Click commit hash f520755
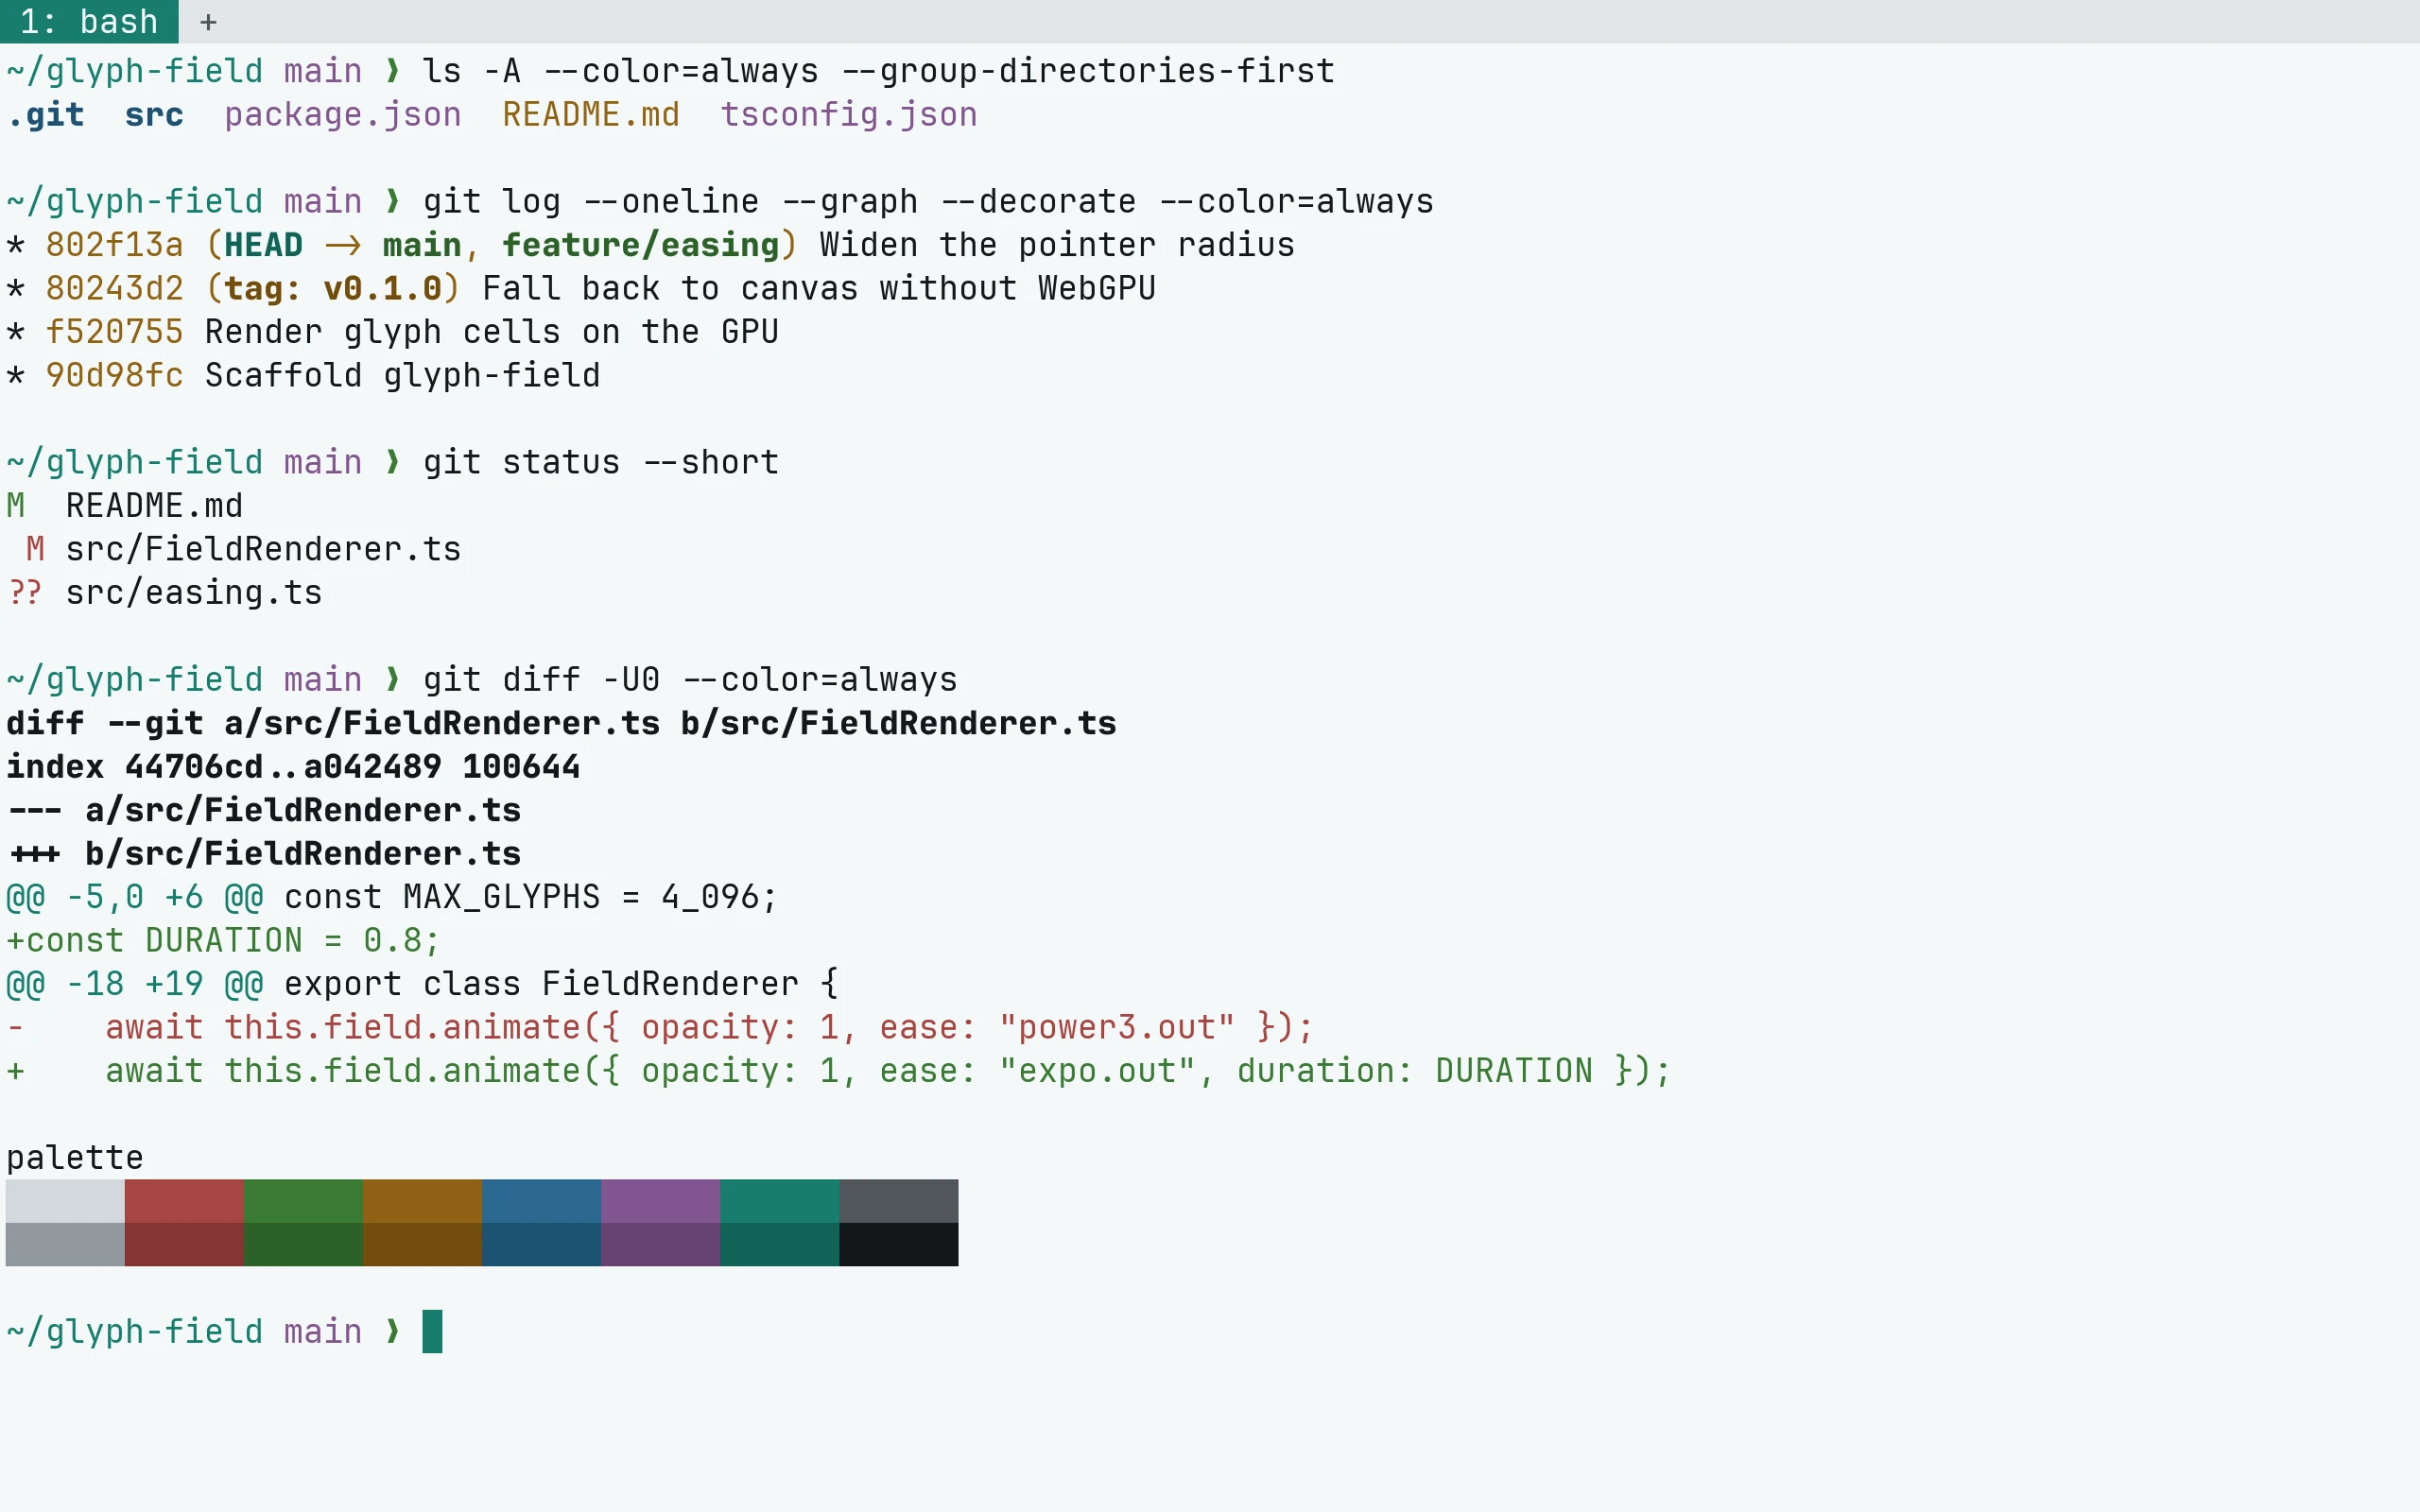 point(115,332)
